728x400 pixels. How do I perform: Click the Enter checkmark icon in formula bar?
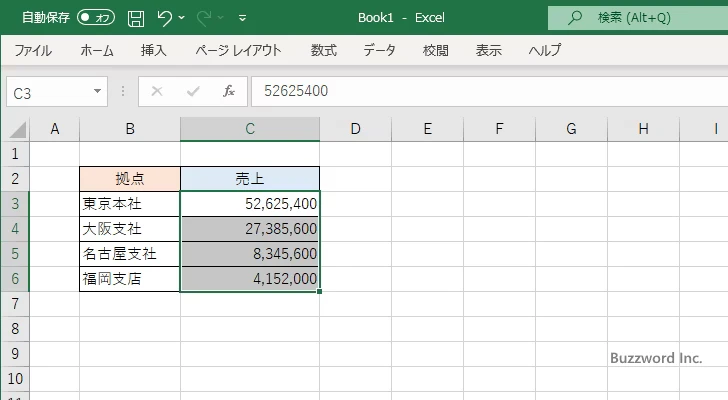pos(193,91)
